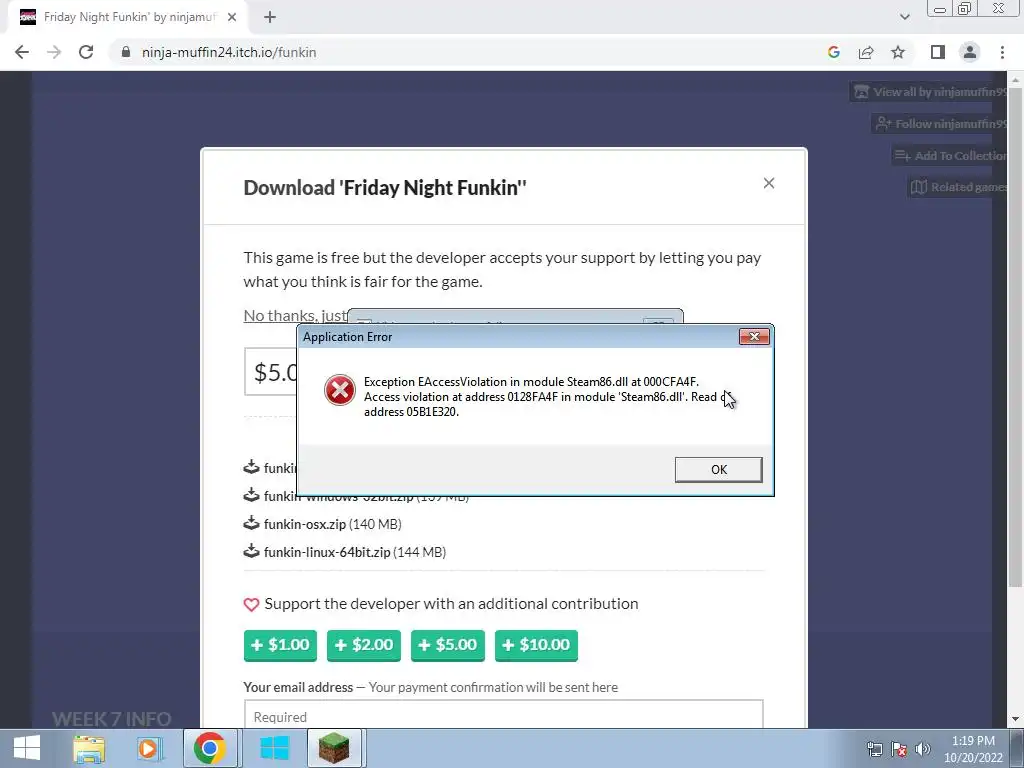The image size is (1024, 768).
Task: Click the page vertical scrollbar
Action: click(x=1015, y=340)
